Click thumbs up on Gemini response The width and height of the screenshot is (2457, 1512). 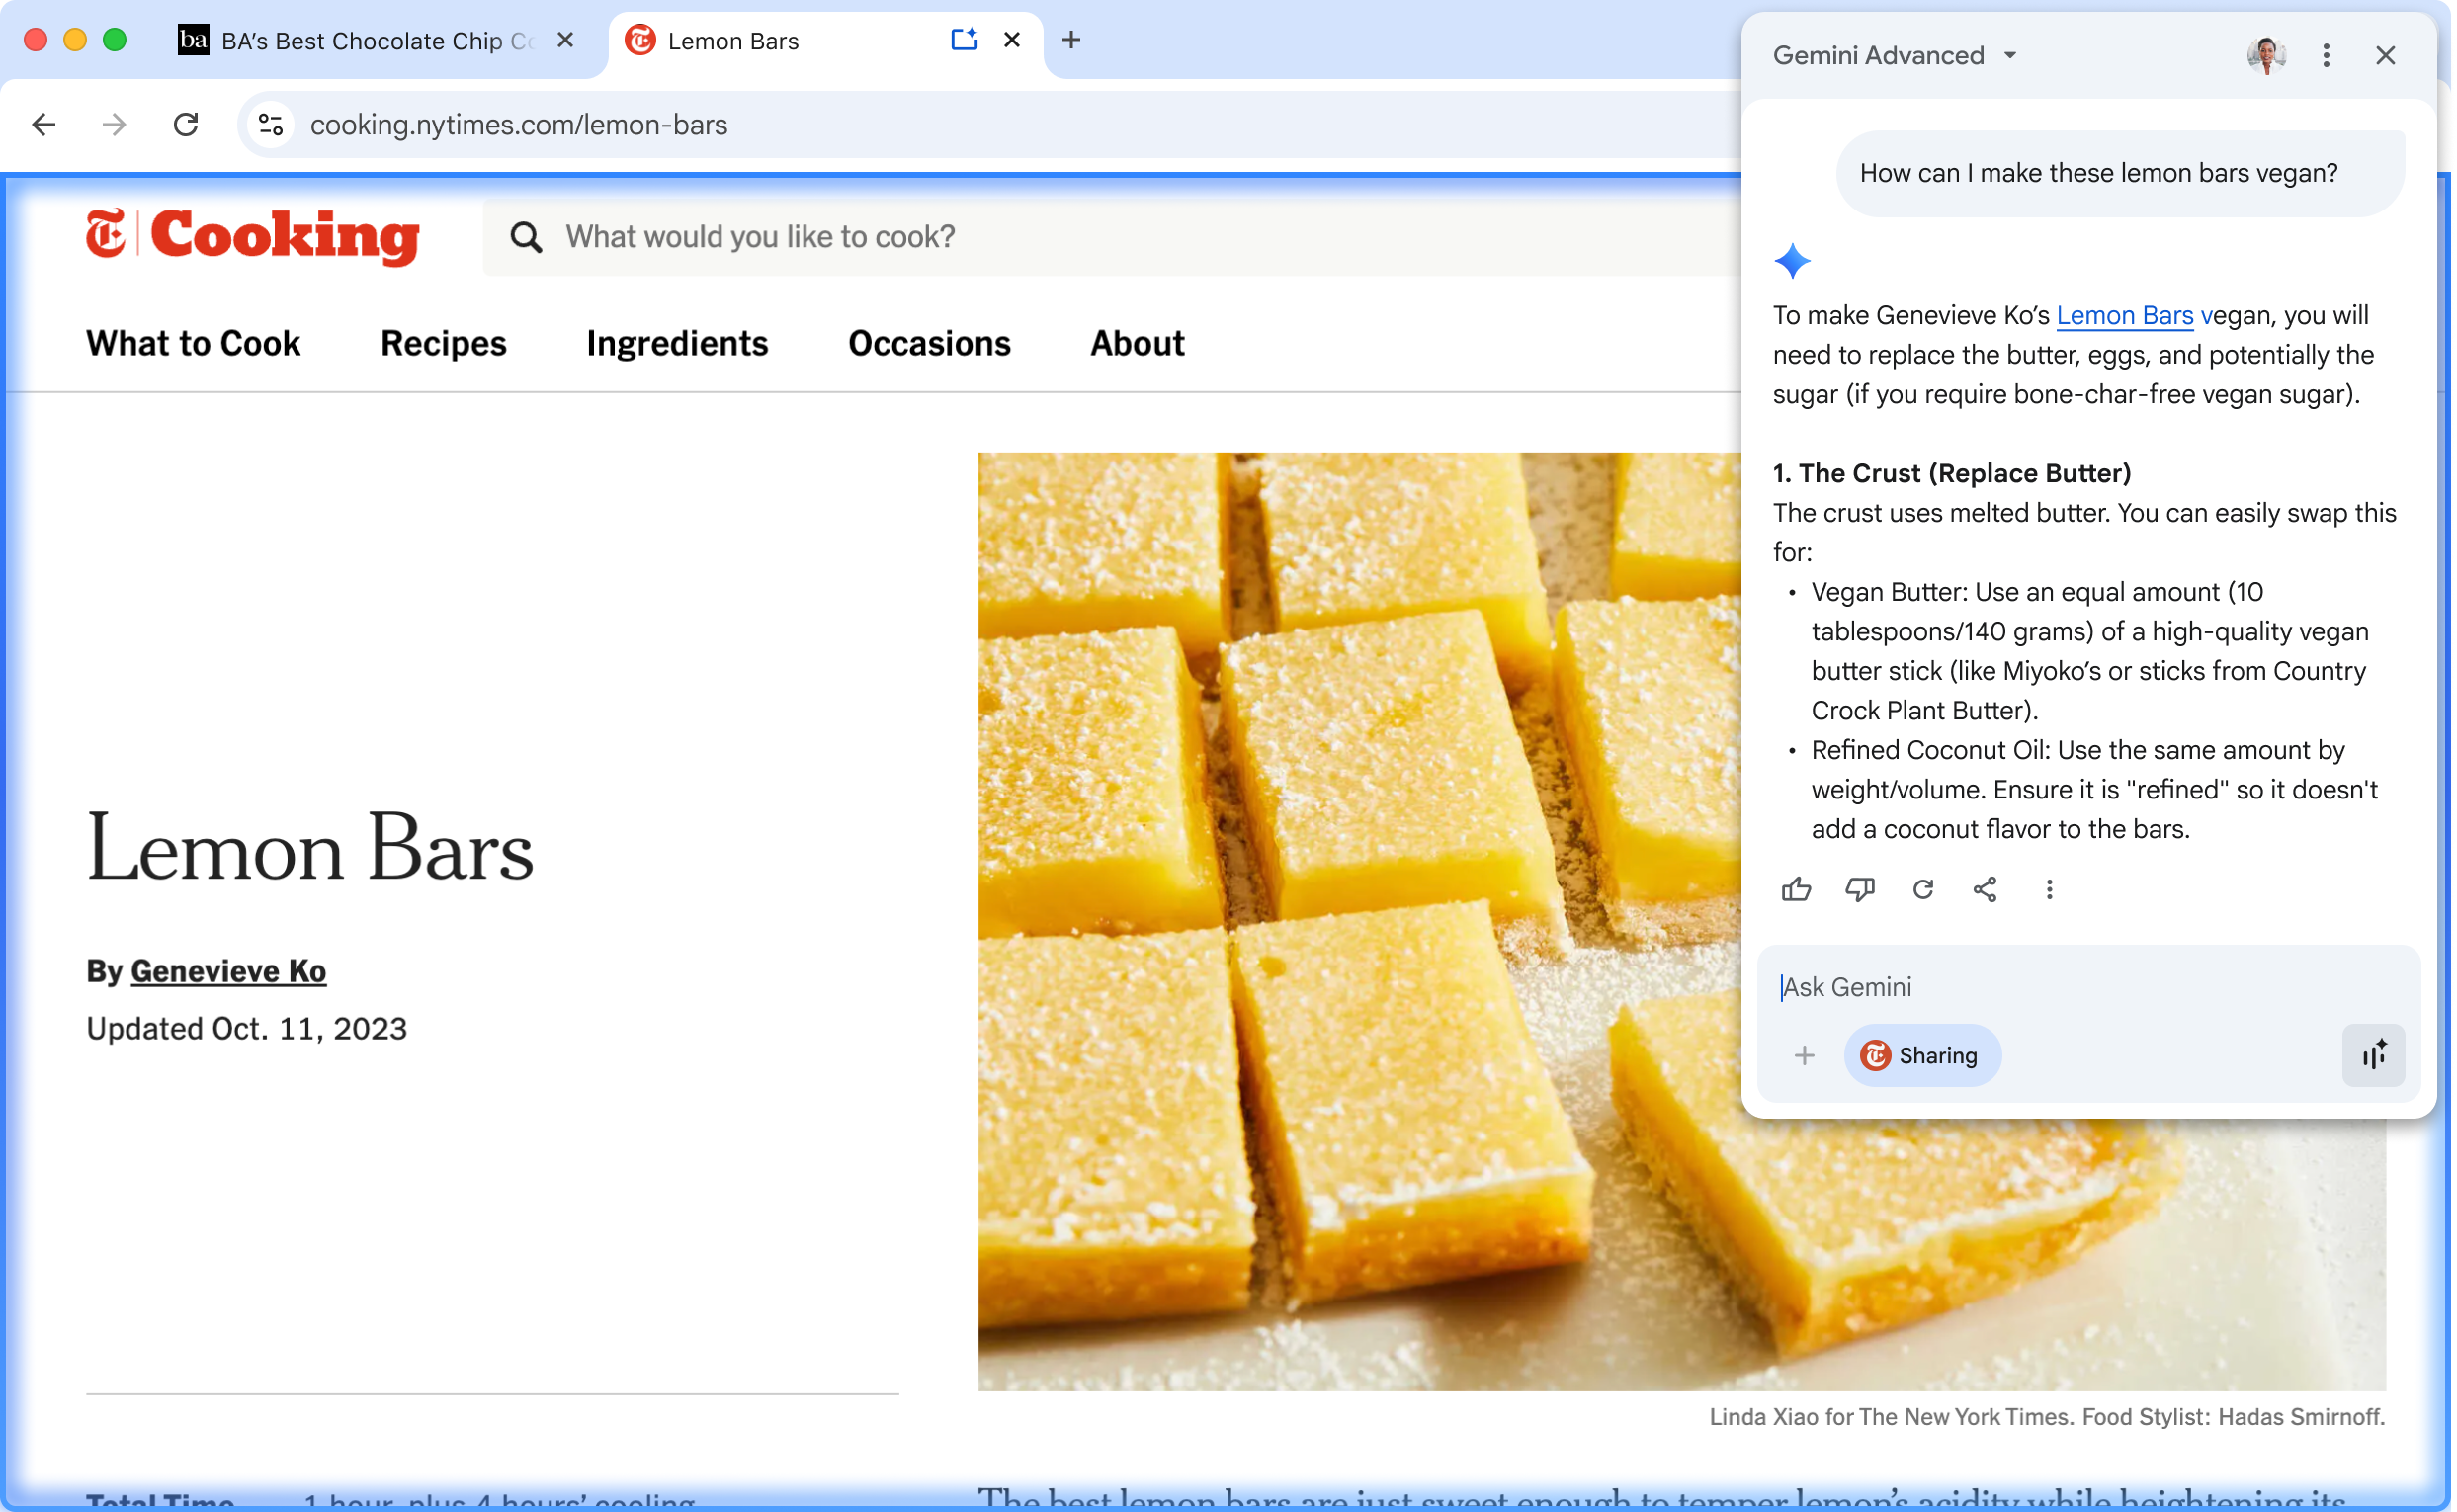(x=1796, y=889)
